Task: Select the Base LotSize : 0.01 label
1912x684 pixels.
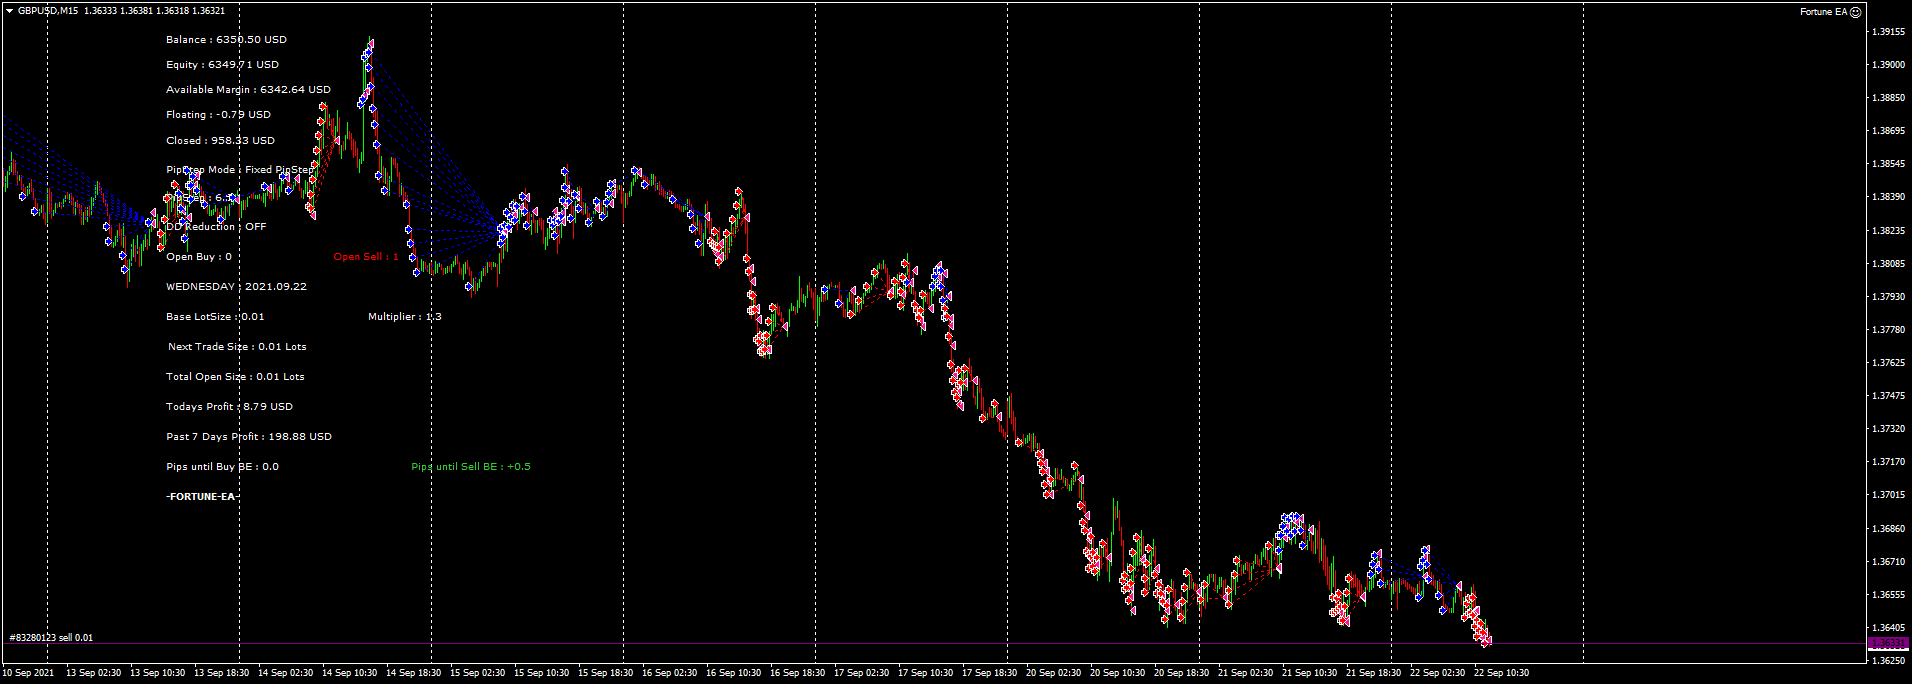Action: click(x=215, y=317)
